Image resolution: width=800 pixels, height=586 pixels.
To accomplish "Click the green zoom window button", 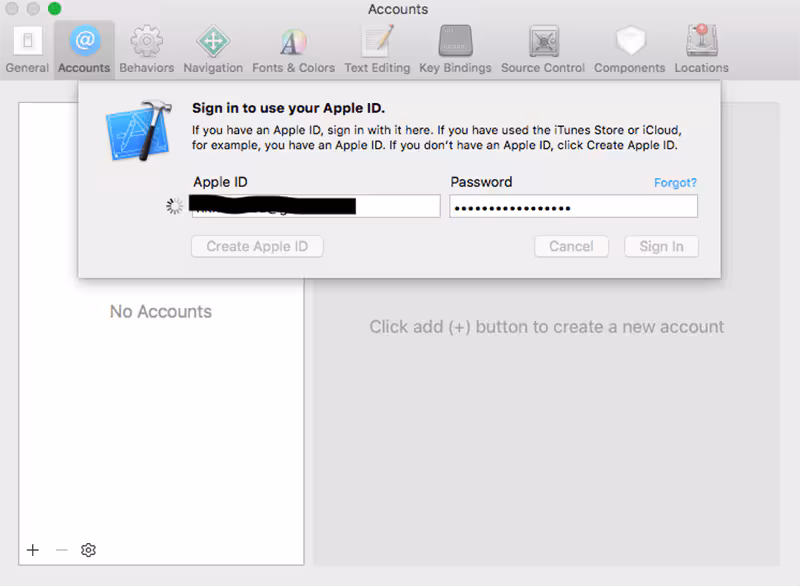I will point(55,9).
